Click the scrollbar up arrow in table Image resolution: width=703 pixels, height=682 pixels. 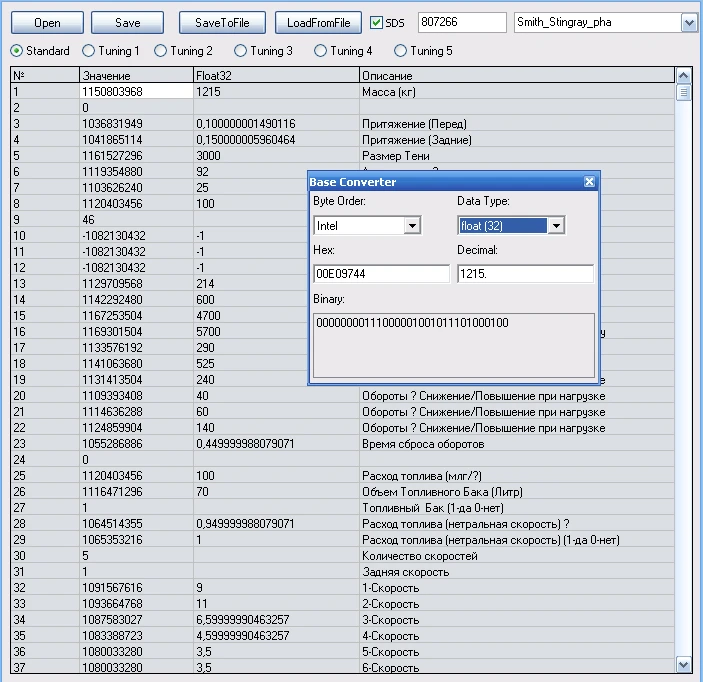pos(684,75)
